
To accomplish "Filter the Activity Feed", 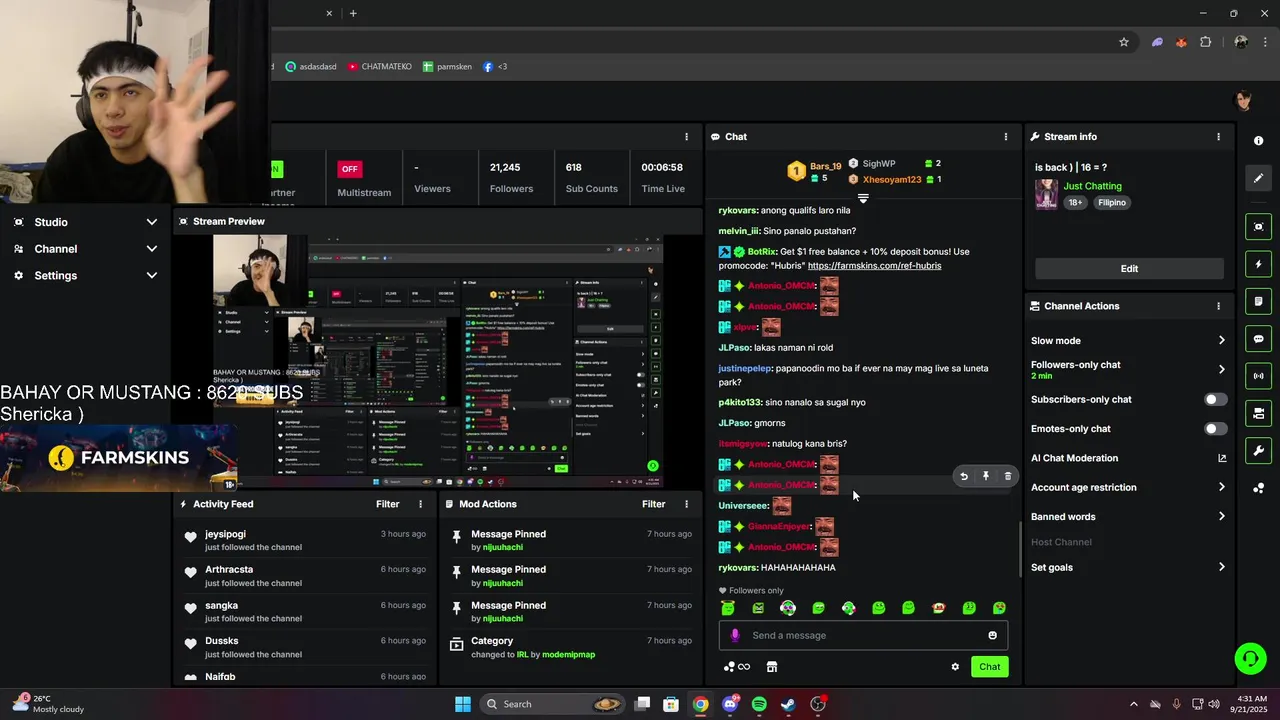I will pos(388,504).
